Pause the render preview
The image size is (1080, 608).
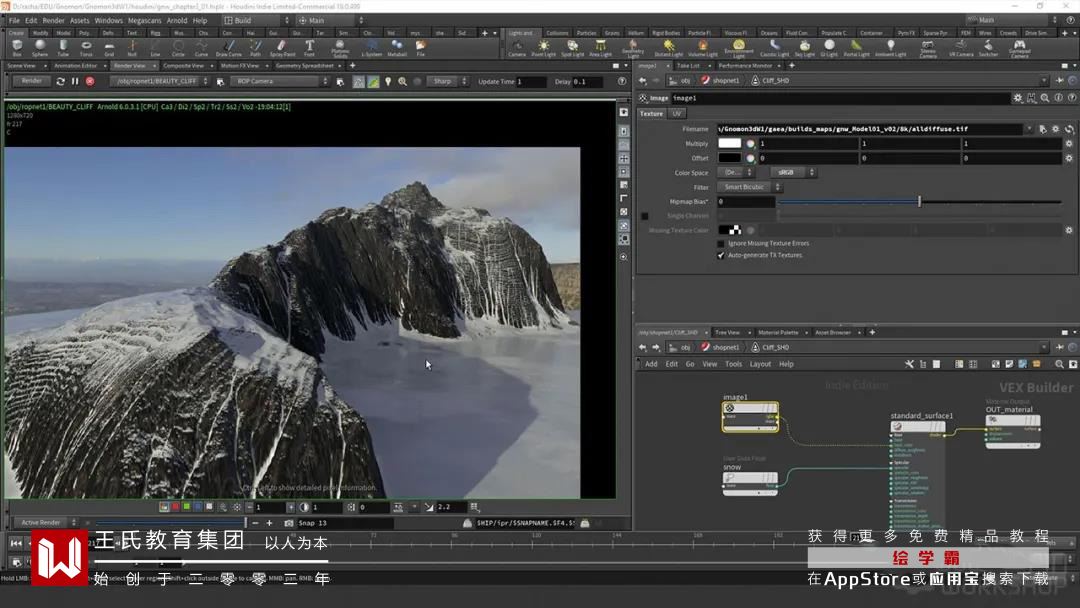pyautogui.click(x=75, y=81)
